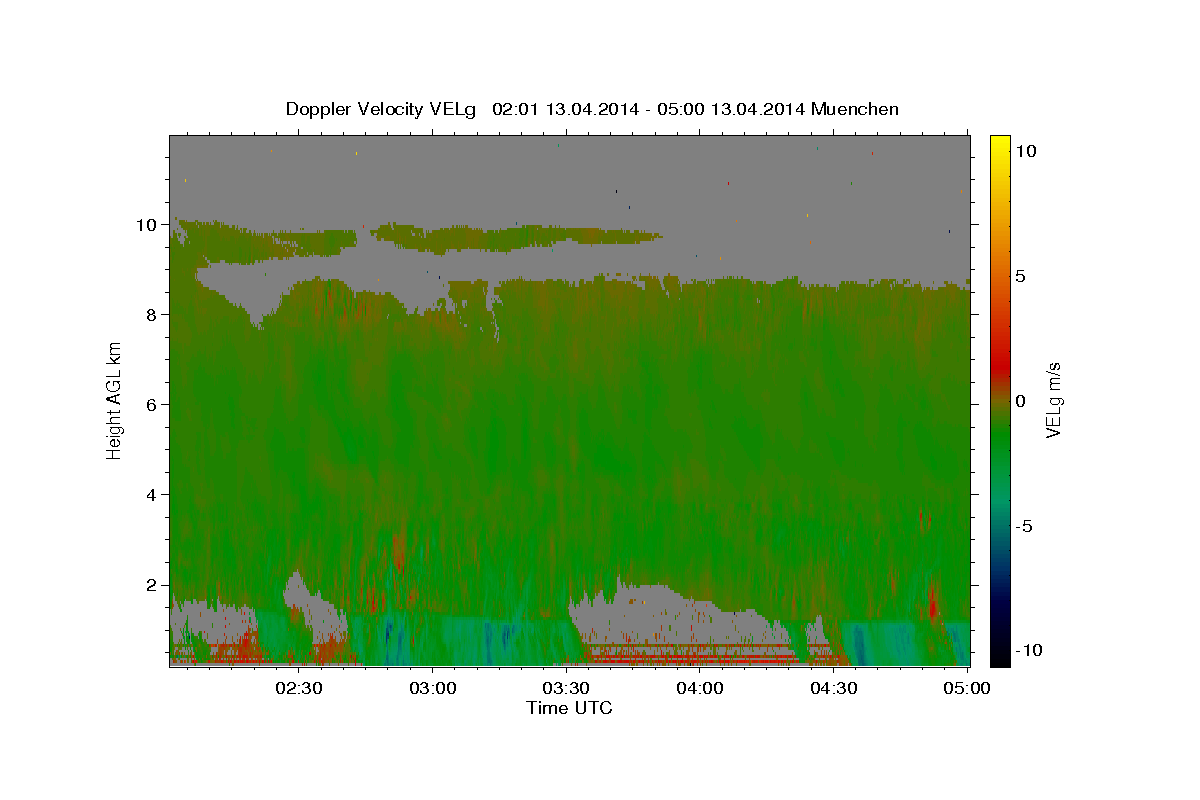Screen dimensions: 1200x800
Task: Click the 'Muenchen' station name in the title
Action: point(856,109)
